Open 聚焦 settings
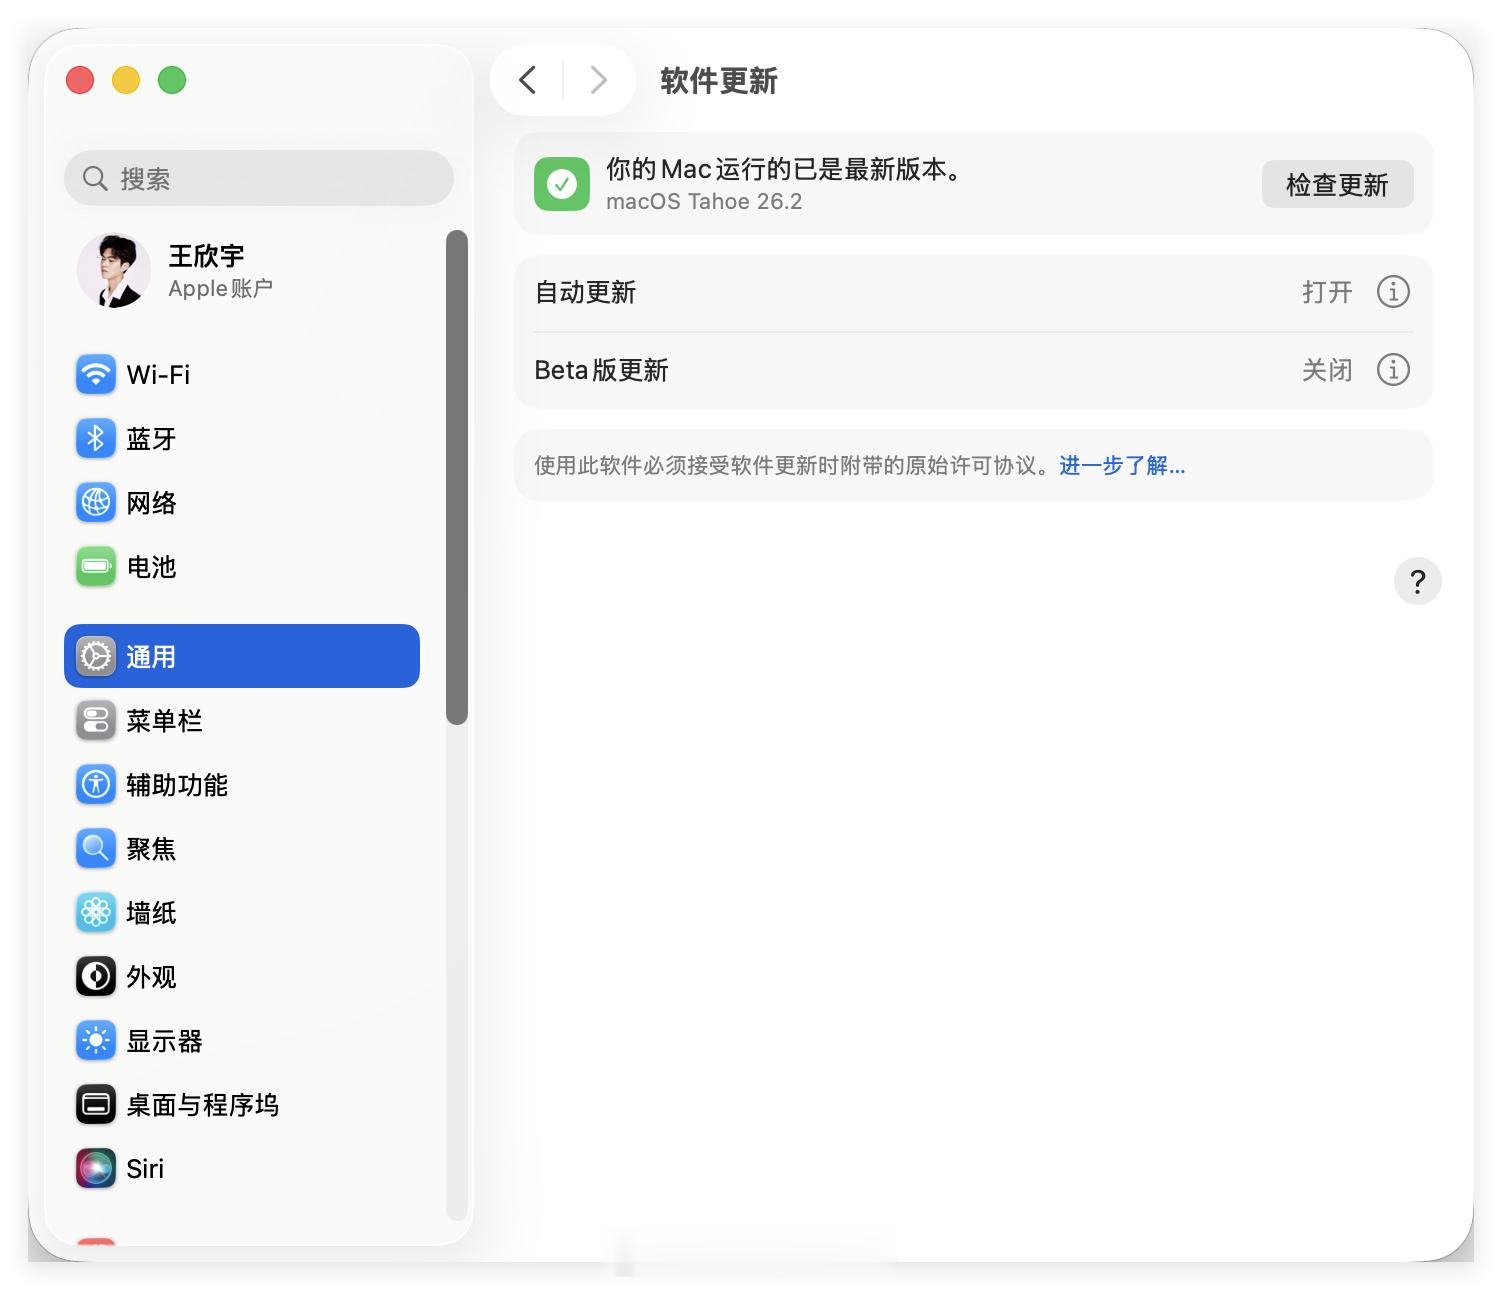Viewport: 1502px width, 1290px height. point(242,848)
